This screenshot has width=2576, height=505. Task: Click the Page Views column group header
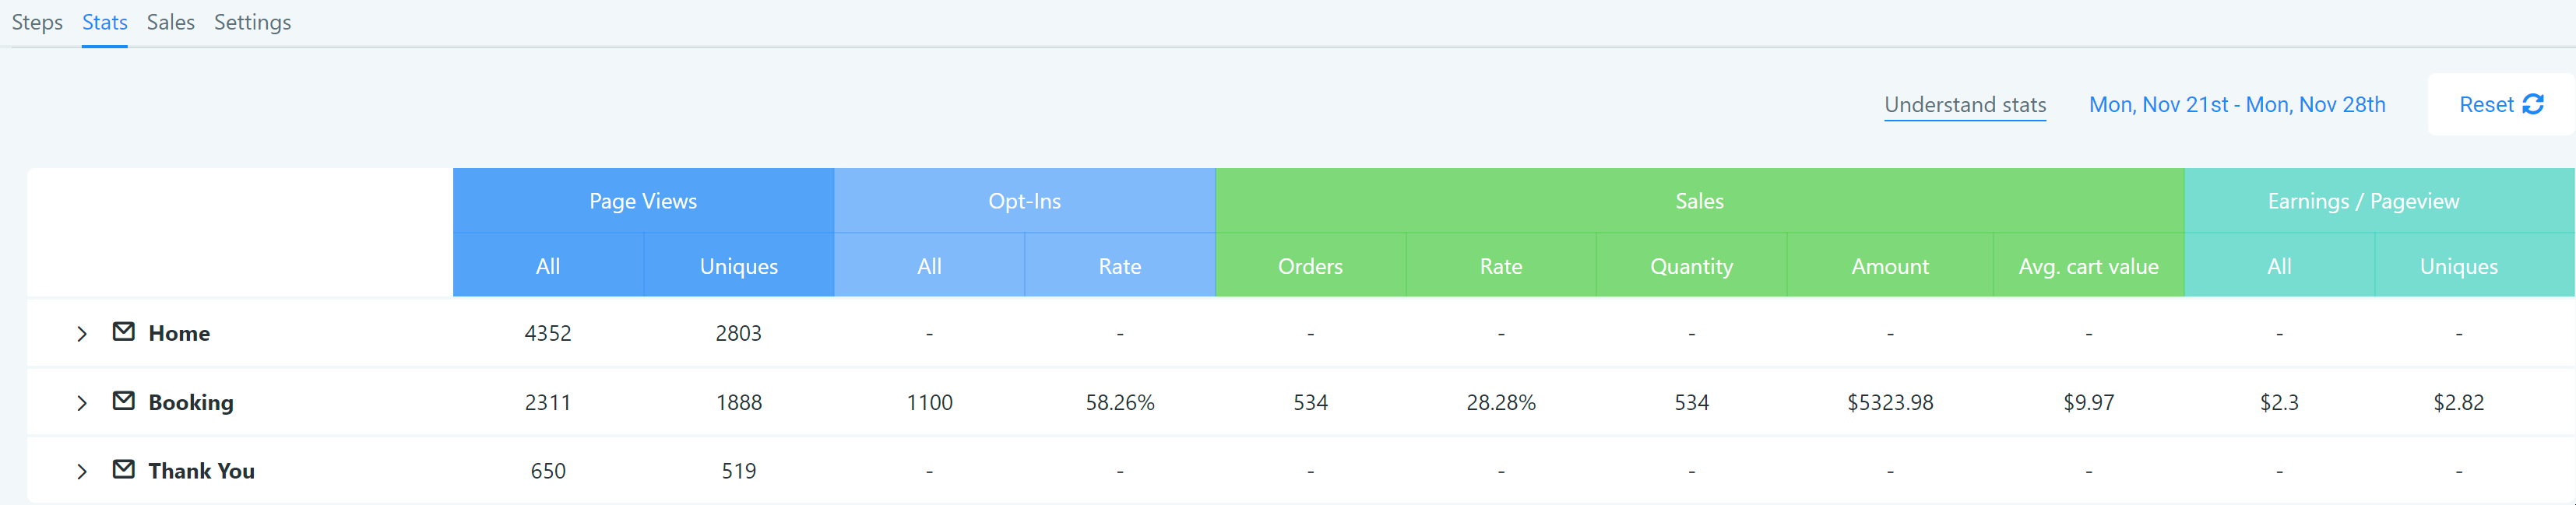click(x=643, y=201)
